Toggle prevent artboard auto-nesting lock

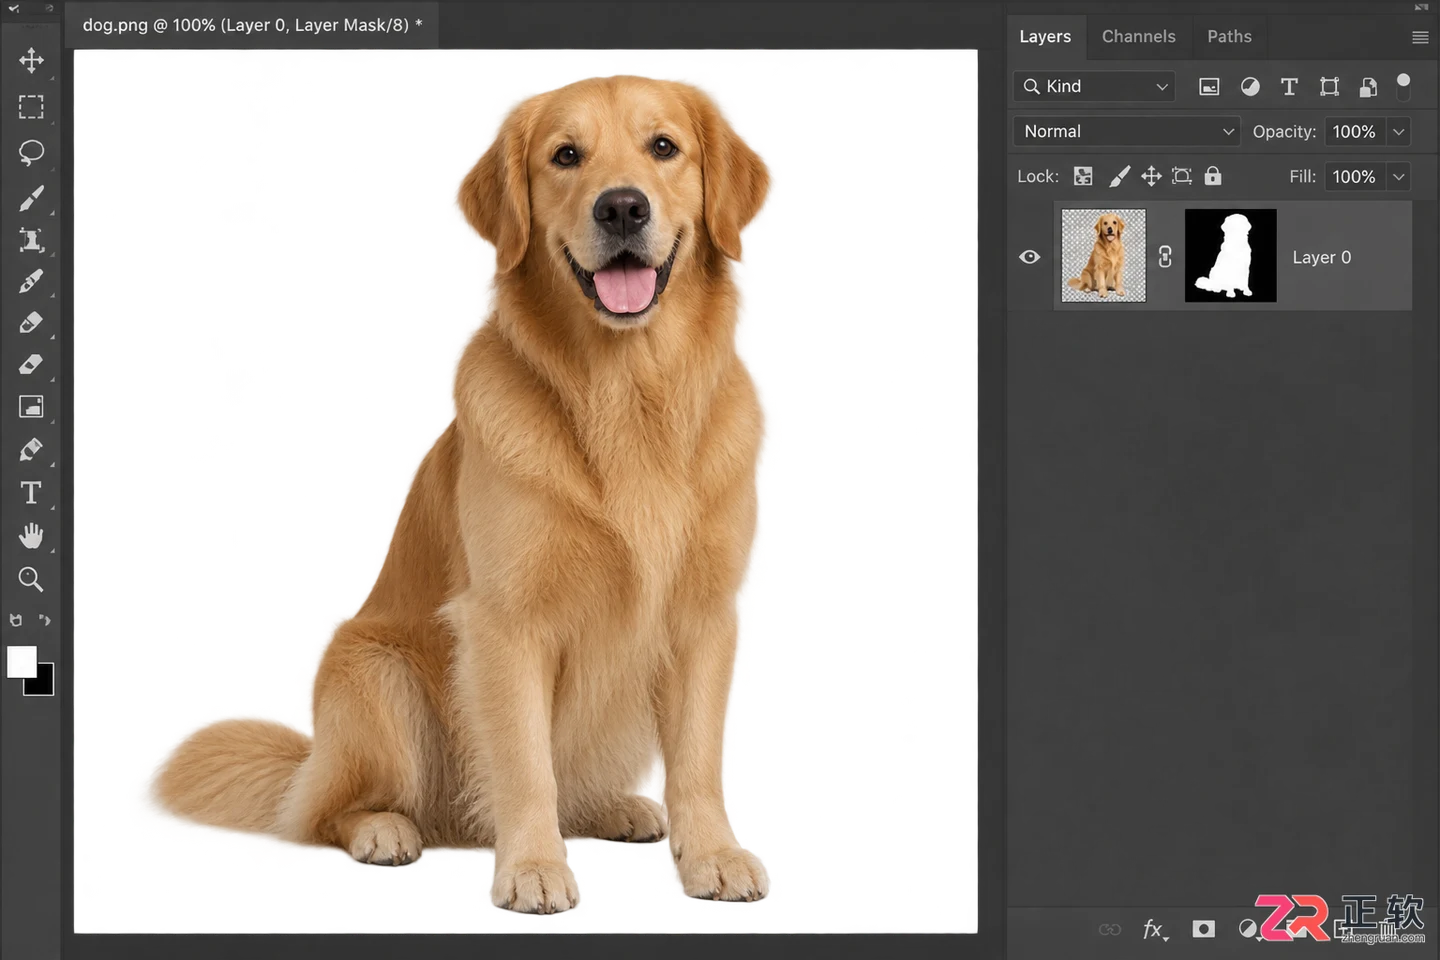click(x=1182, y=176)
